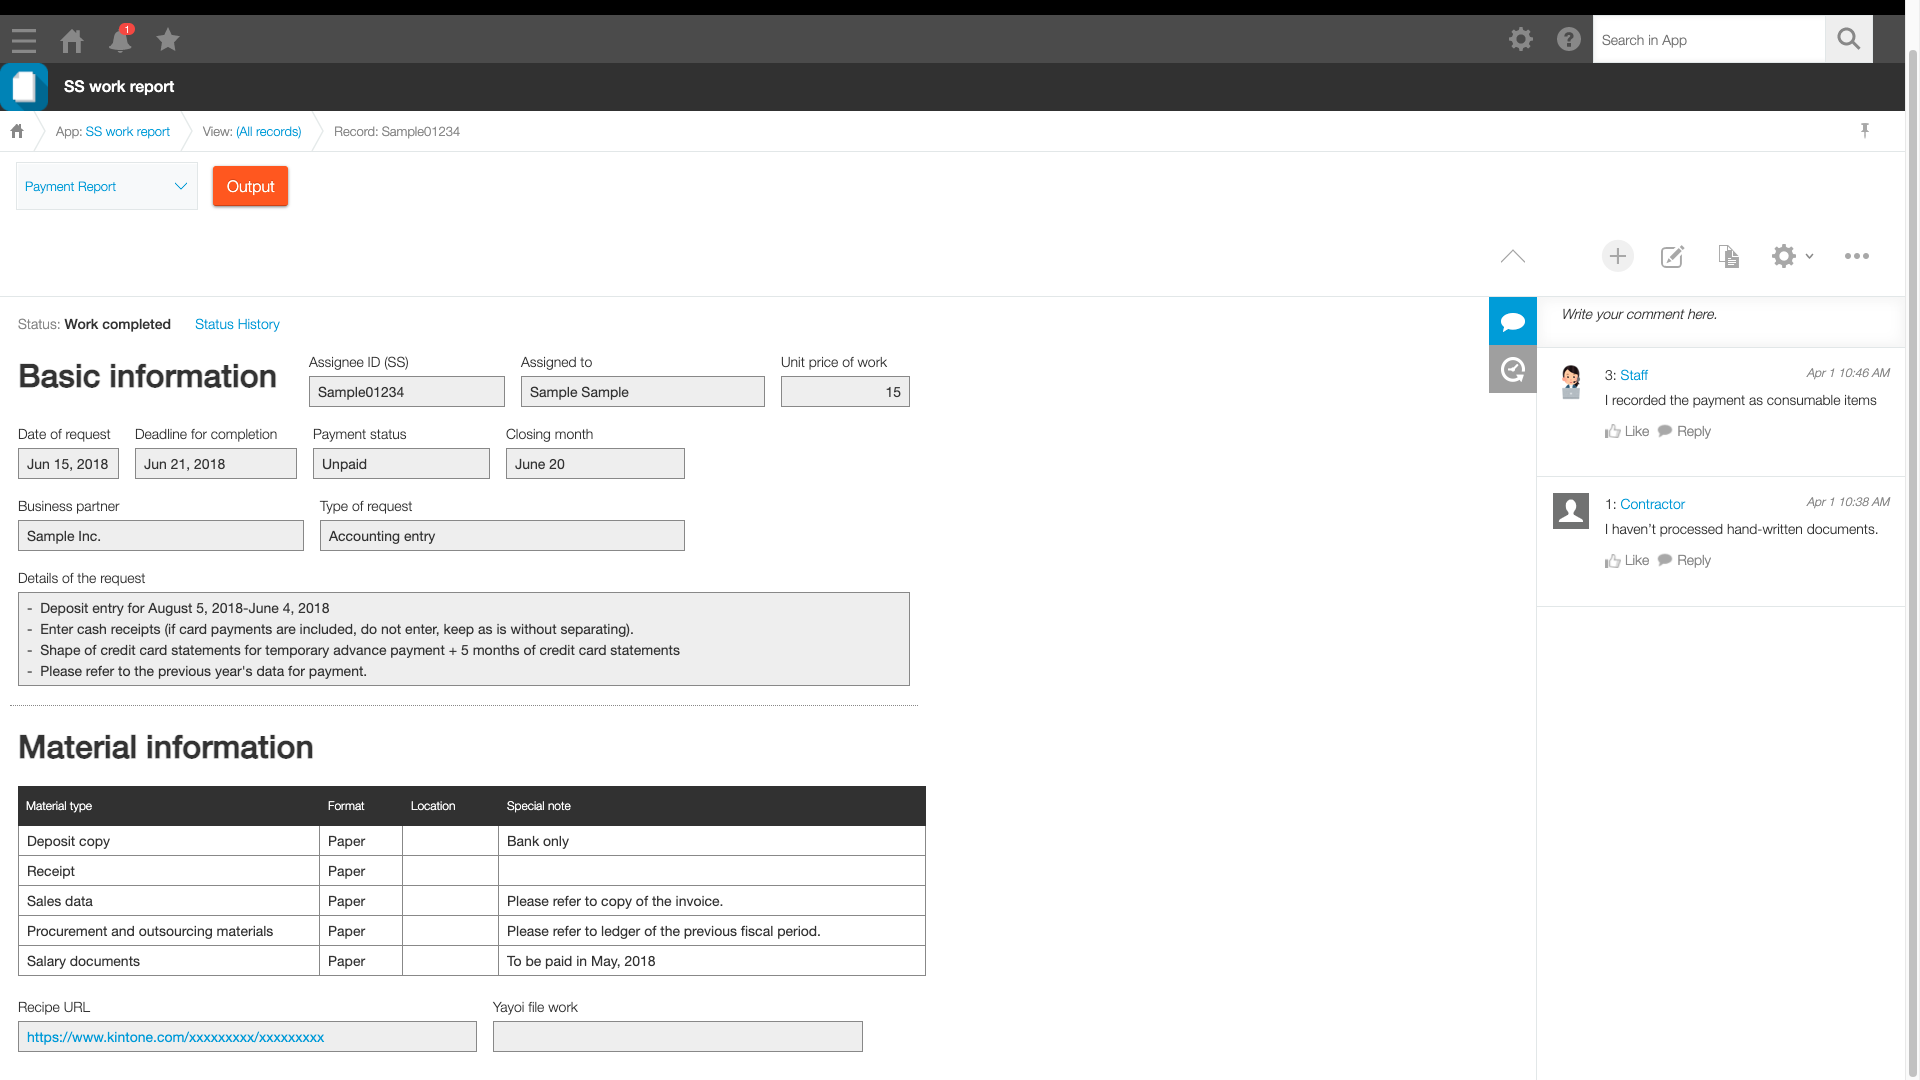Click the favorites star icon
The width and height of the screenshot is (1920, 1080).
click(168, 40)
